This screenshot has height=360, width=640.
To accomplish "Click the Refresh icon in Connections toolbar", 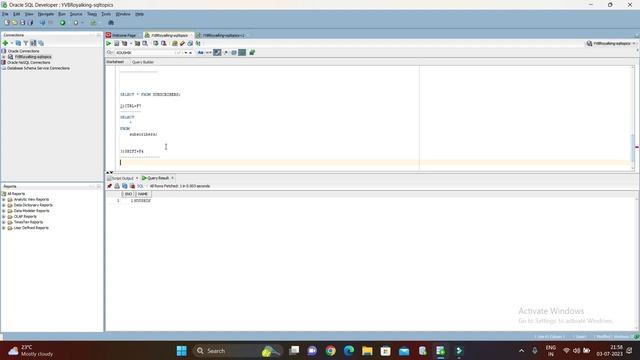I will [x=18, y=43].
